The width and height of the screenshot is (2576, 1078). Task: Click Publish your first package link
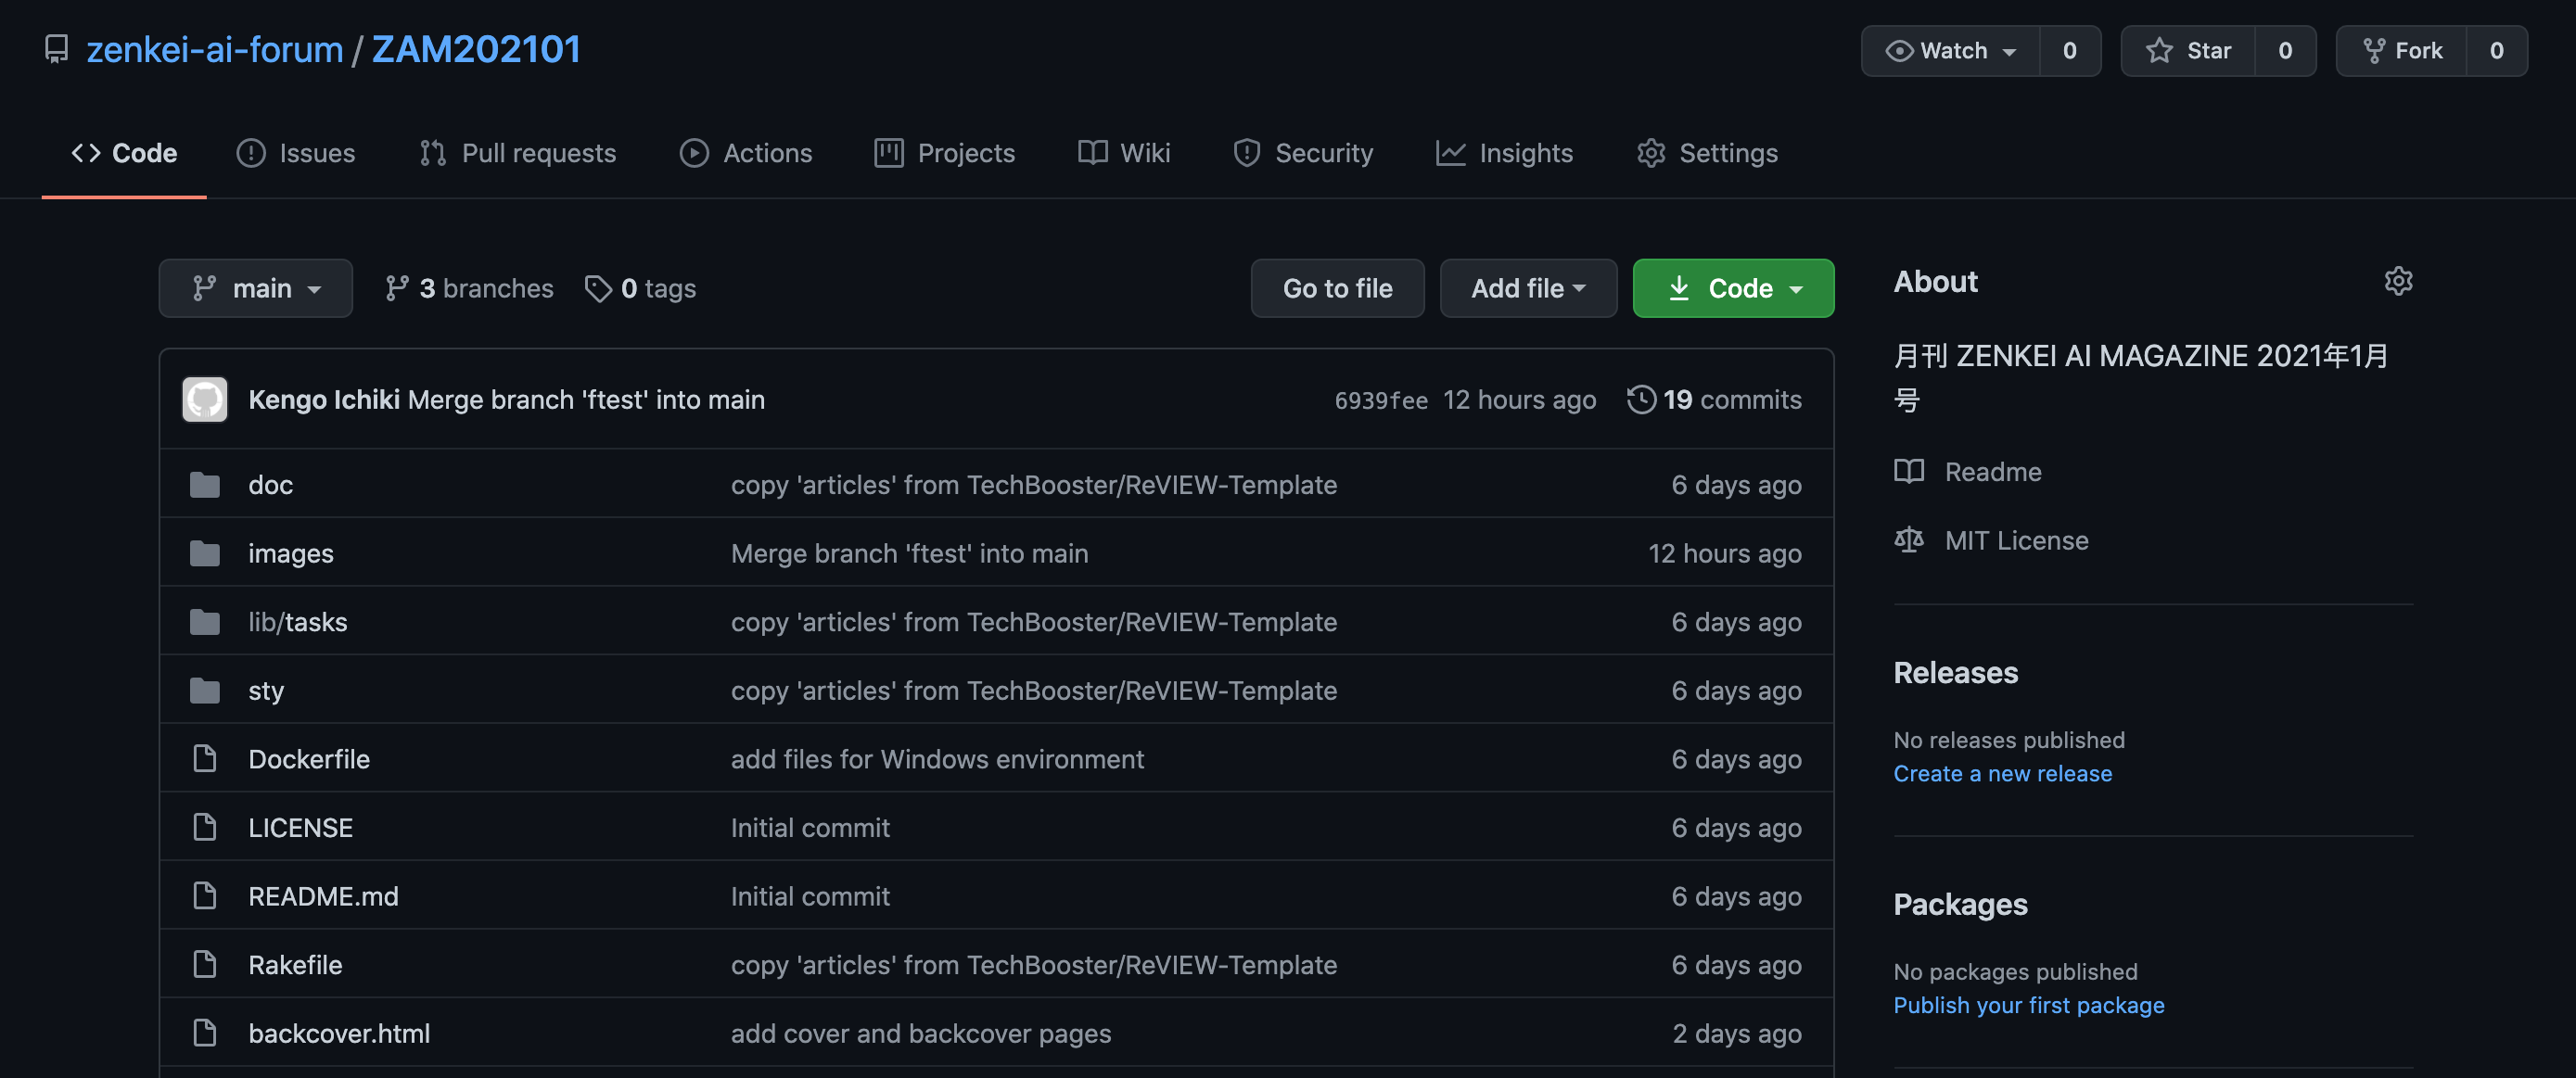2029,1005
